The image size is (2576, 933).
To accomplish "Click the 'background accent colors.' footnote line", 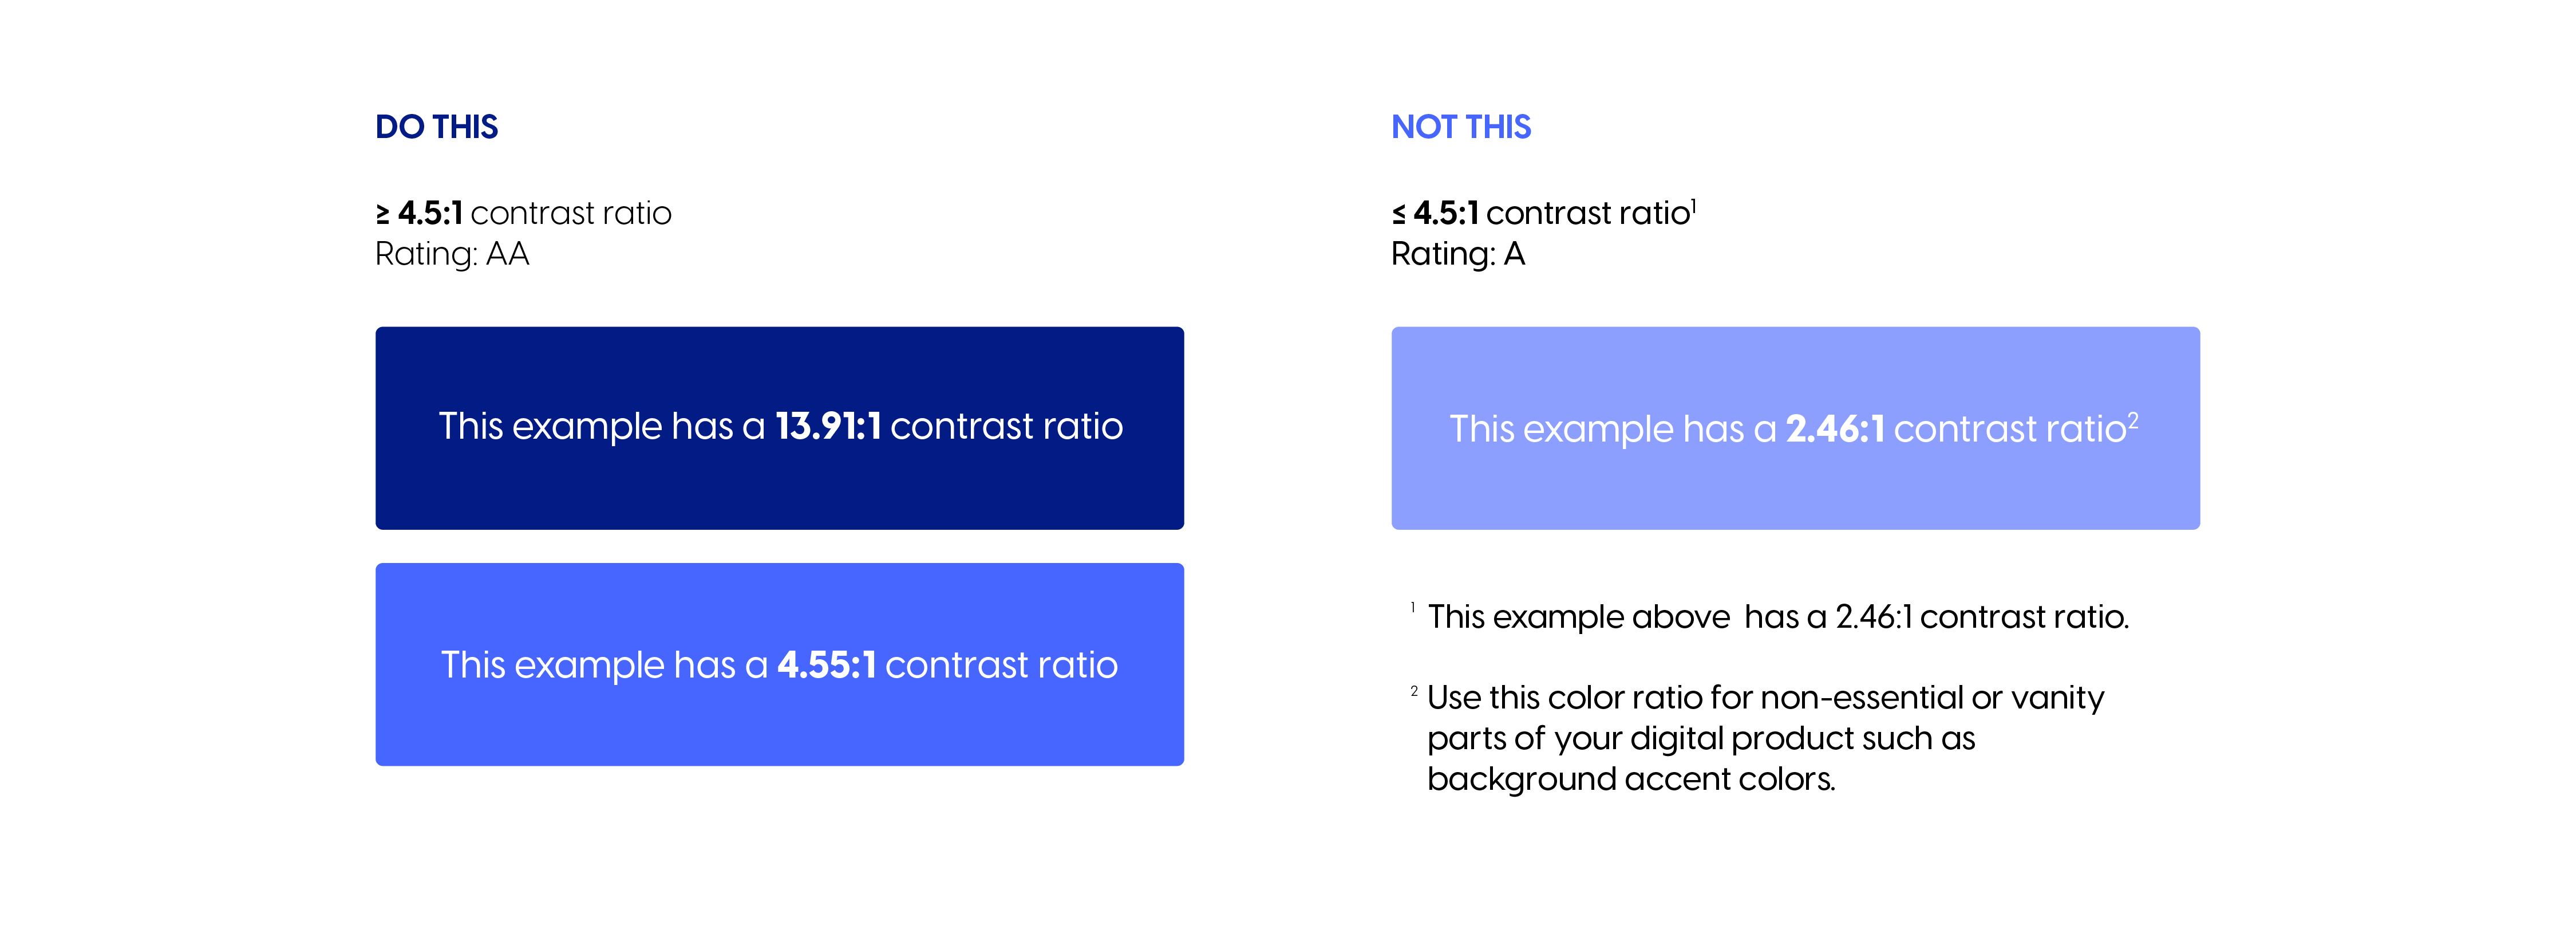I will [1631, 779].
